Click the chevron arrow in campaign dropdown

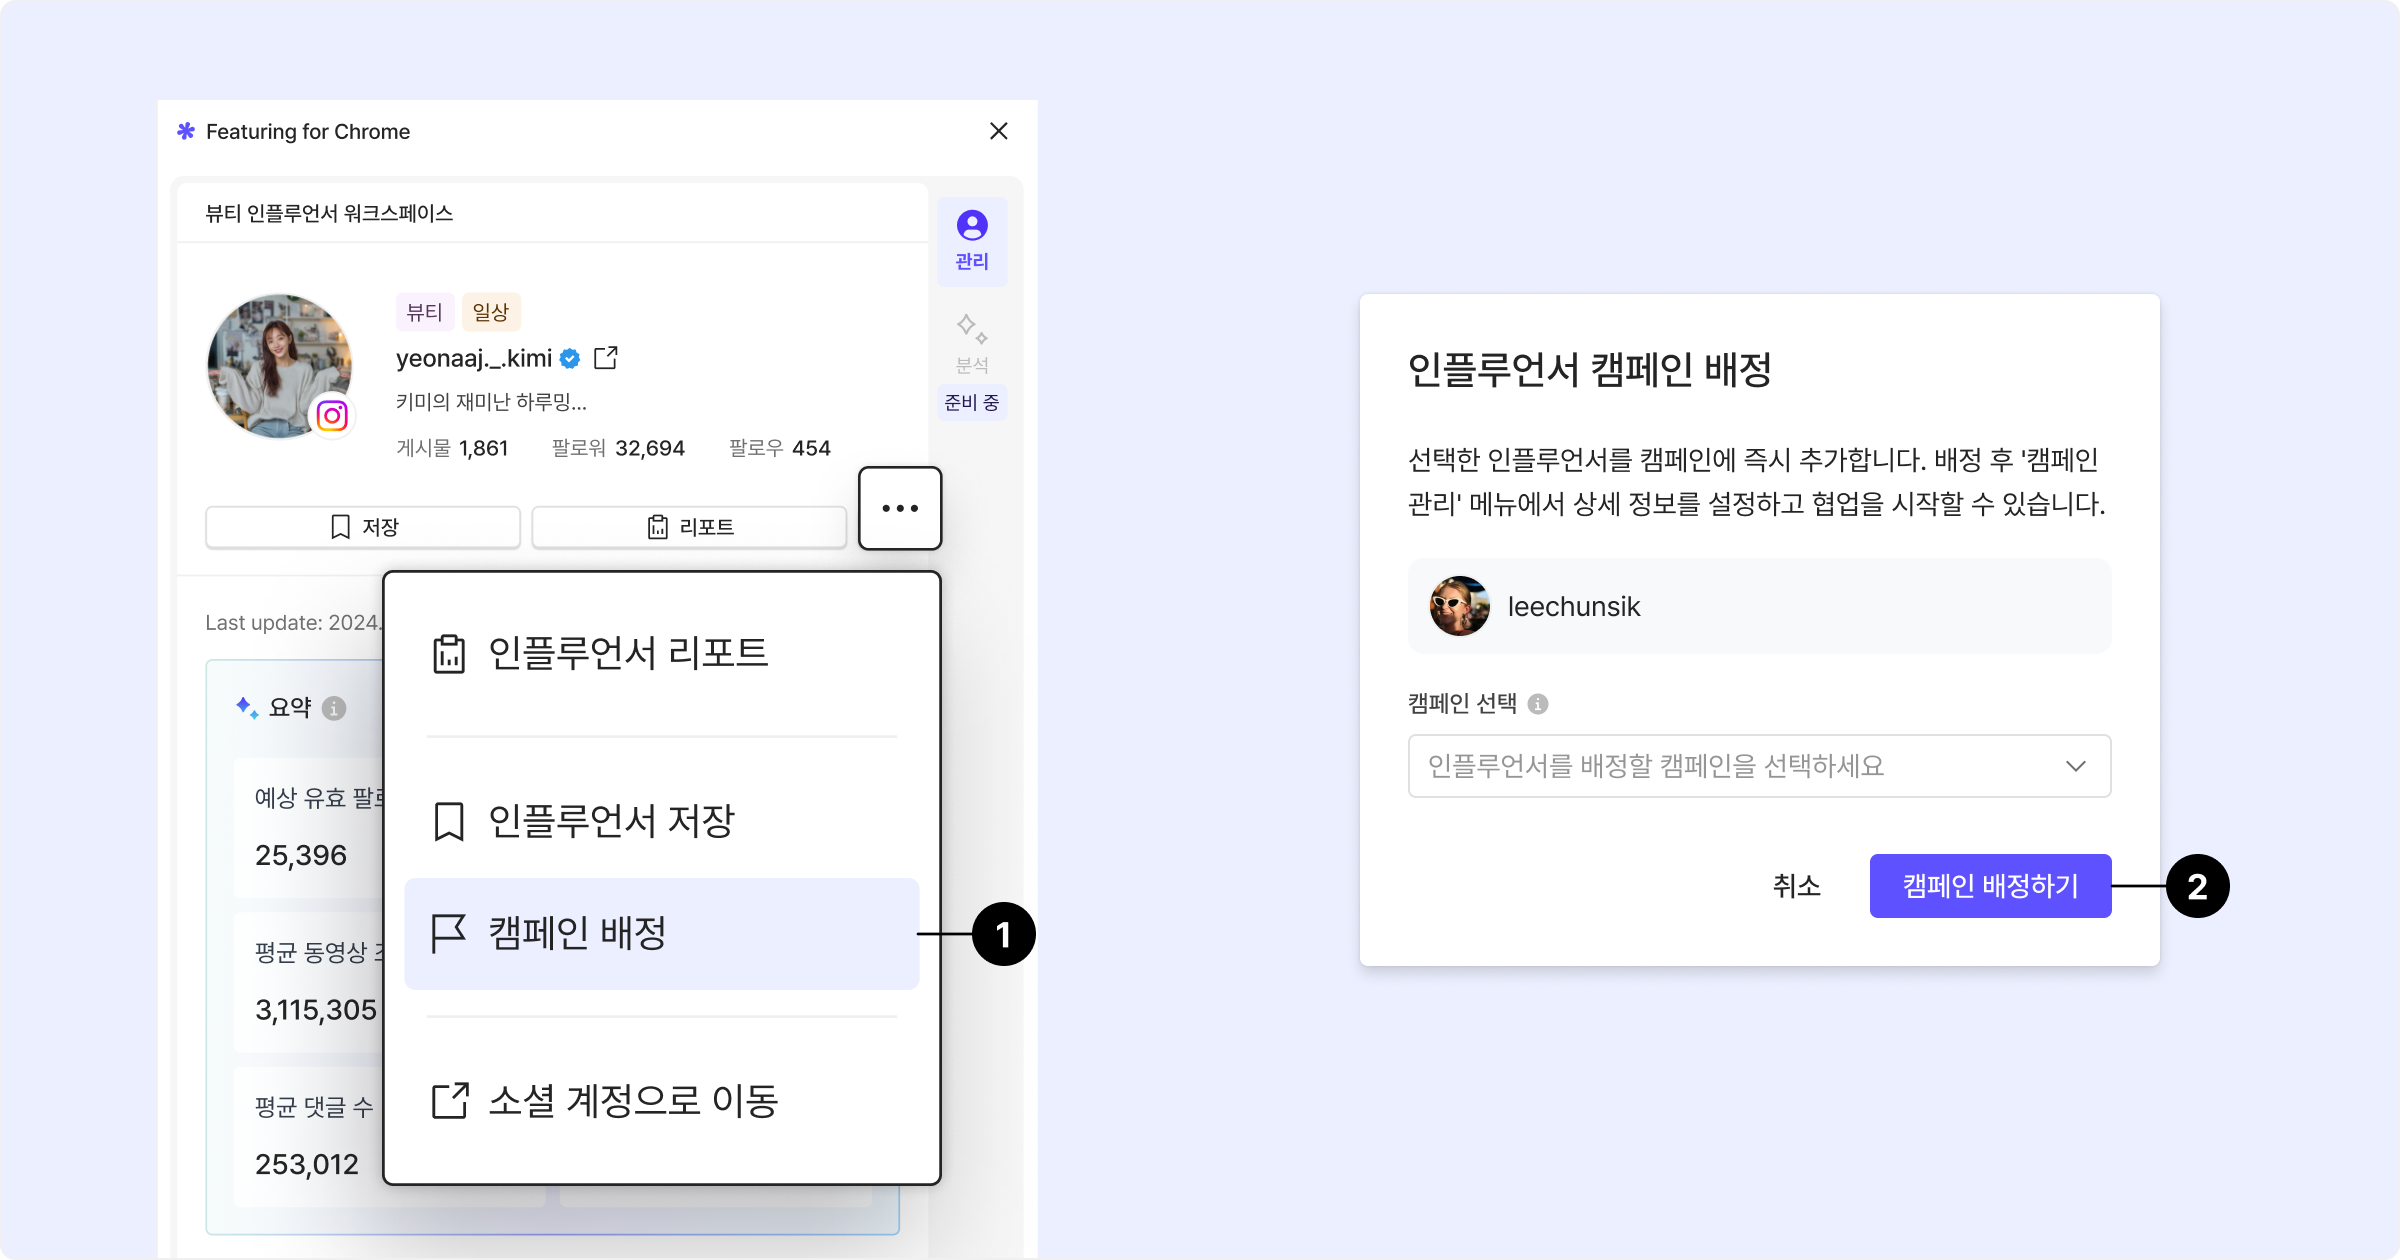(2075, 766)
